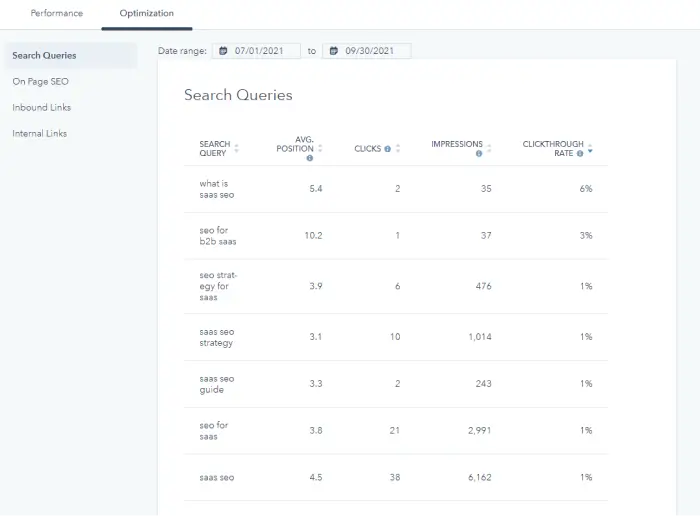Click the 09/30/2021 end date field
The height and width of the screenshot is (516, 700).
point(372,51)
